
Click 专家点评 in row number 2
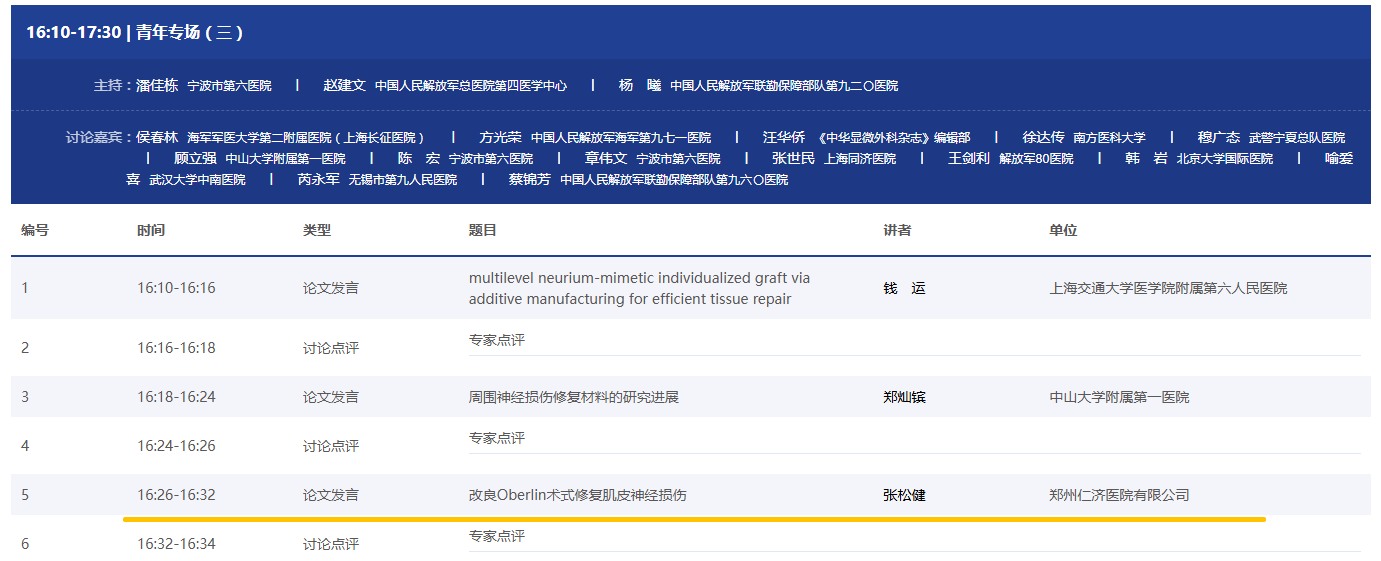tap(497, 340)
